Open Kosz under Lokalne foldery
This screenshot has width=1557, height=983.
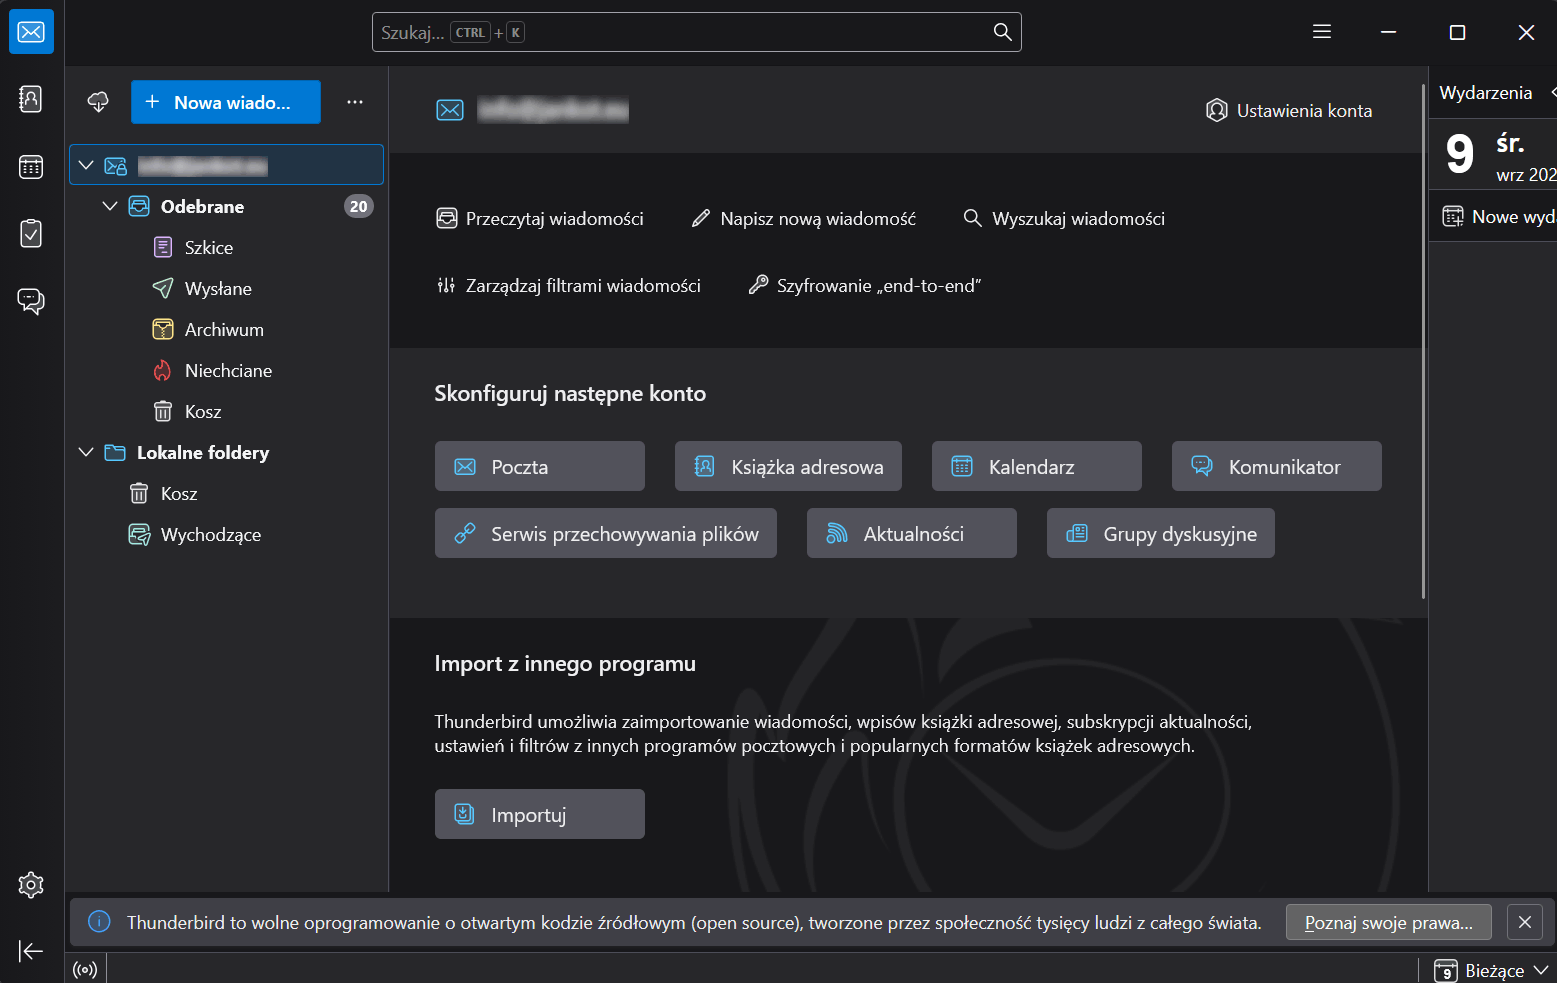[227, 493]
